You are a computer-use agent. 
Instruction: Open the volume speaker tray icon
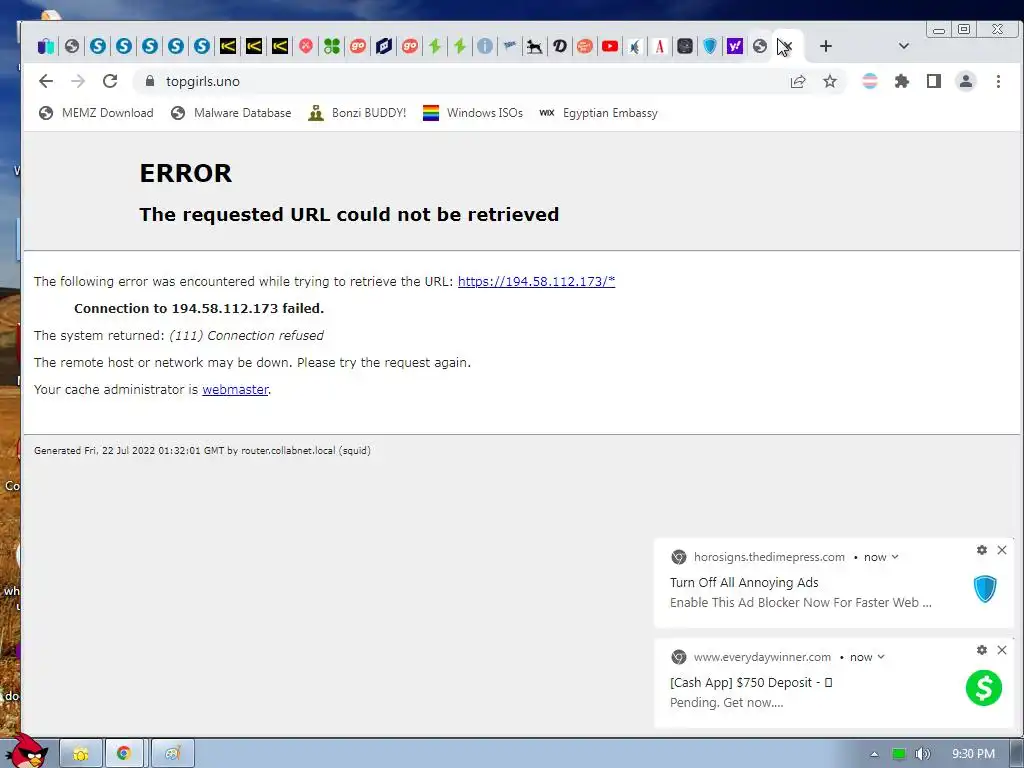click(922, 754)
